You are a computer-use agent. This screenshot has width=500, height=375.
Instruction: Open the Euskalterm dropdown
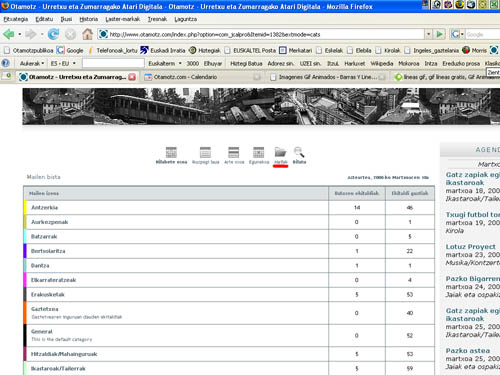165,63
